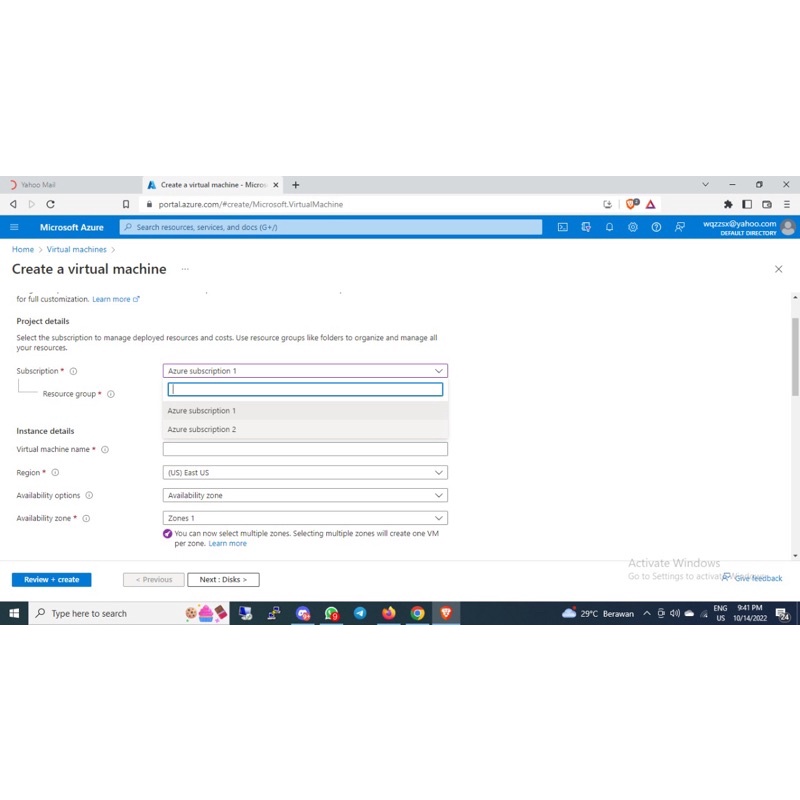The width and height of the screenshot is (800, 800).
Task: Click the Brave Rewards triangle icon
Action: [651, 204]
